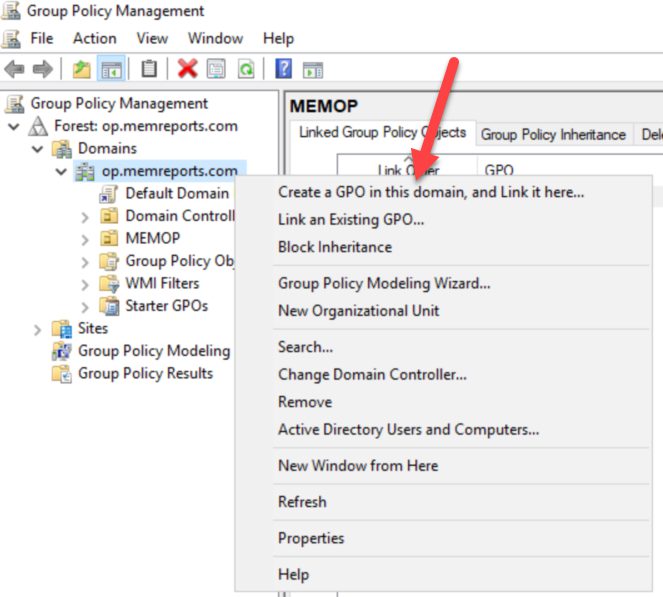
Task: Click the clipboard Paste toolbar icon
Action: 149,69
